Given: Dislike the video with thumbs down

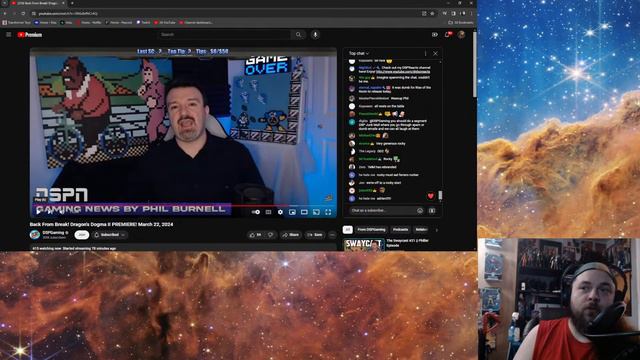Looking at the screenshot, I should click(x=271, y=235).
